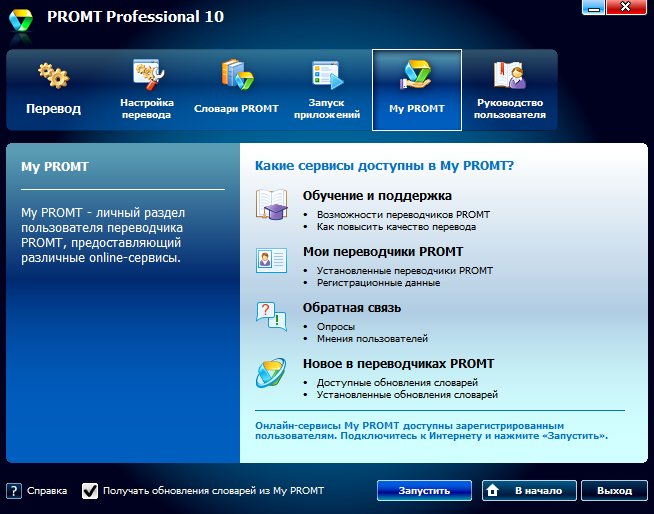Click the house icon on В начало
The width and height of the screenshot is (654, 514).
click(493, 491)
